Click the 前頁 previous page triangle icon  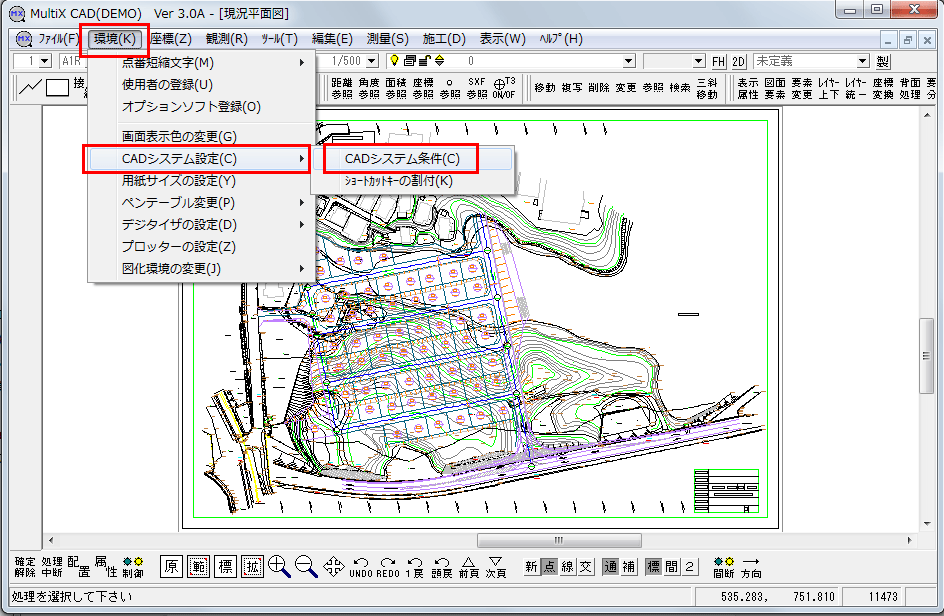coord(468,567)
